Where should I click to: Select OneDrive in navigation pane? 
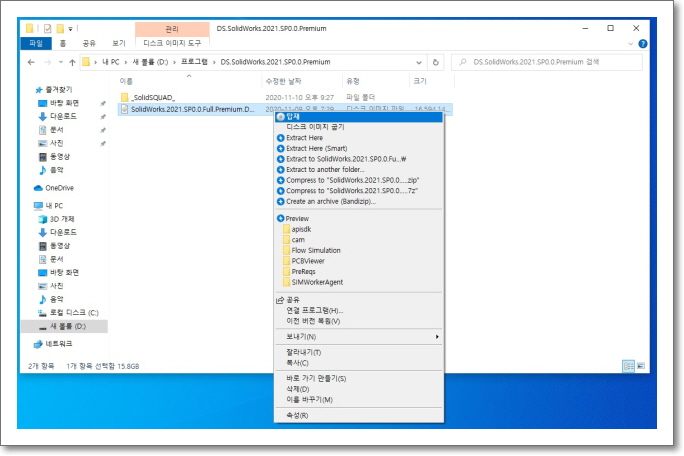tap(54, 188)
